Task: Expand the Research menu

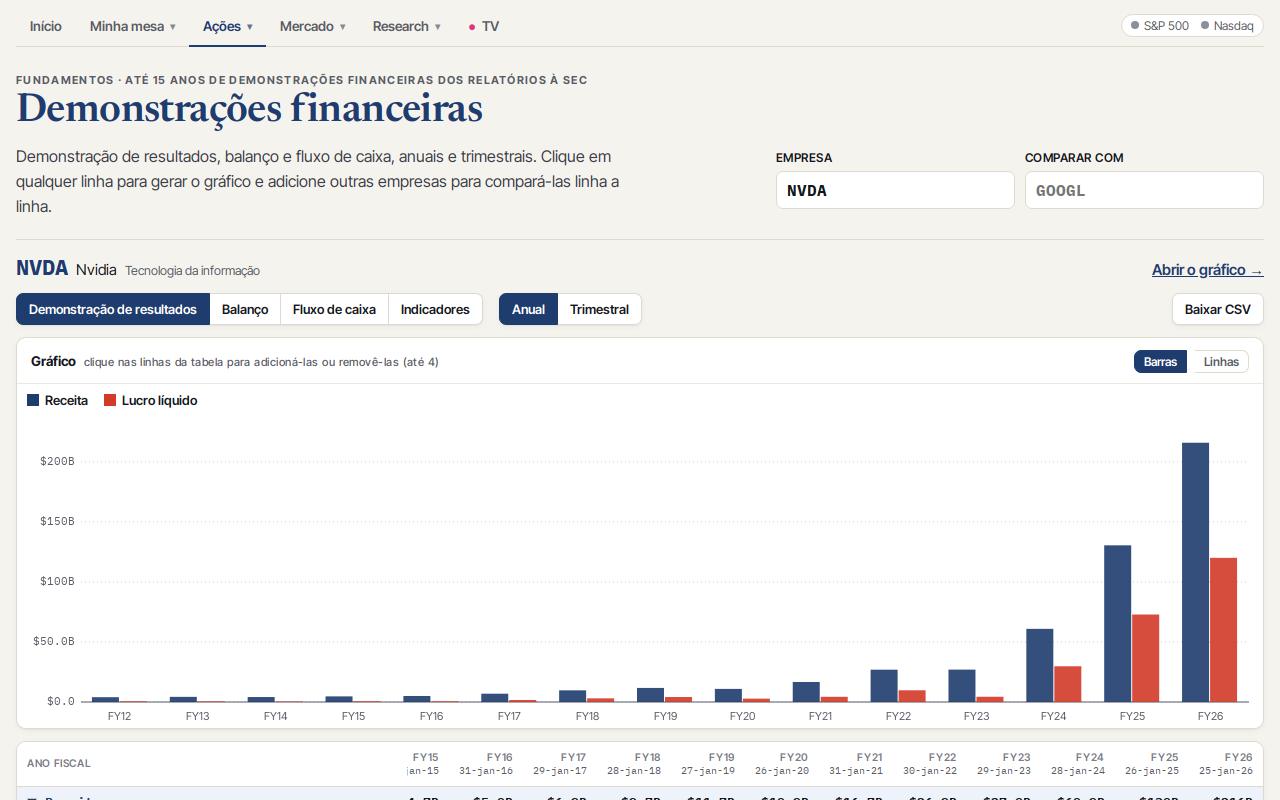Action: click(x=406, y=26)
